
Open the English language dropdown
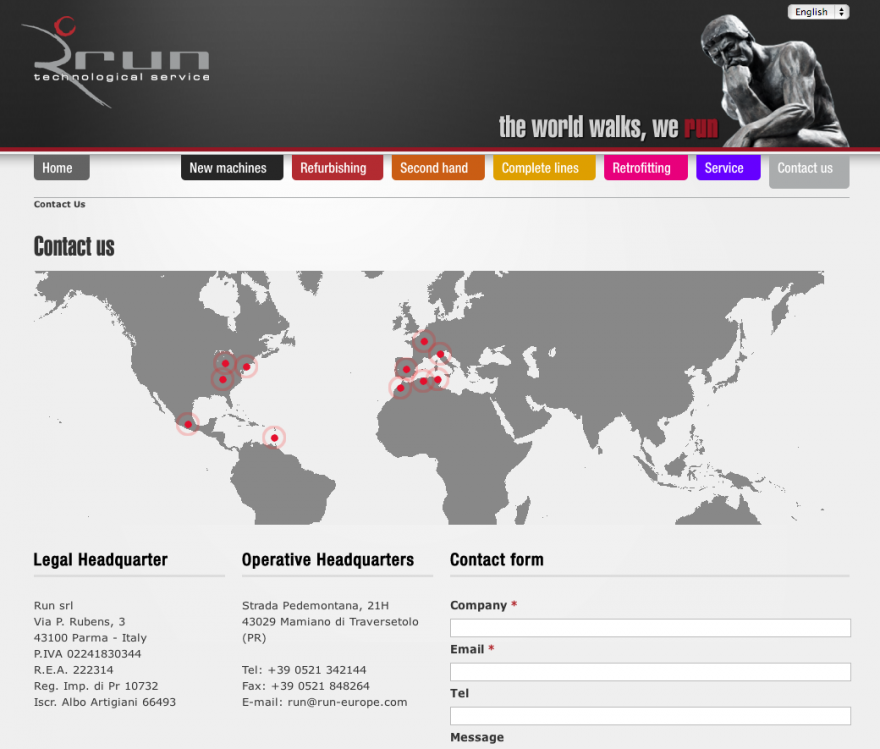(818, 12)
